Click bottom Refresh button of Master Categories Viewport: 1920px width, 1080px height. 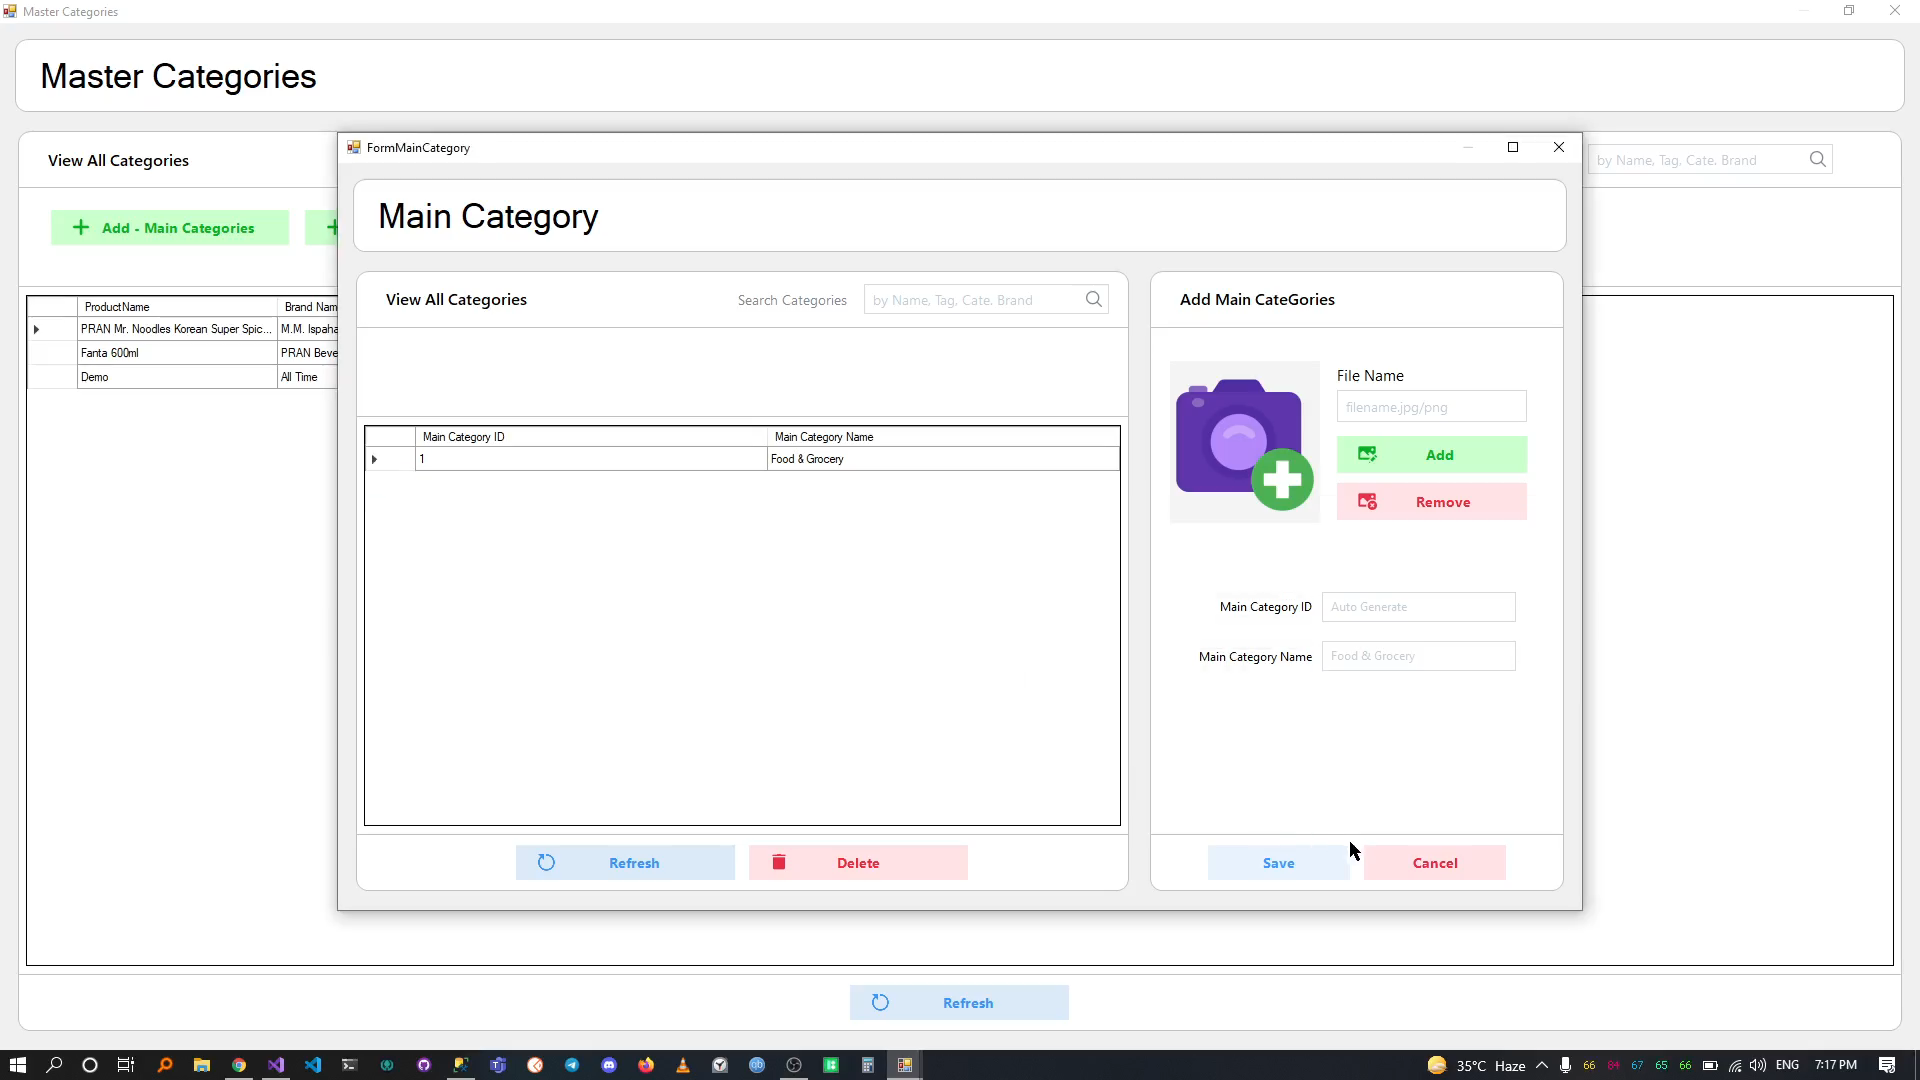tap(958, 1003)
